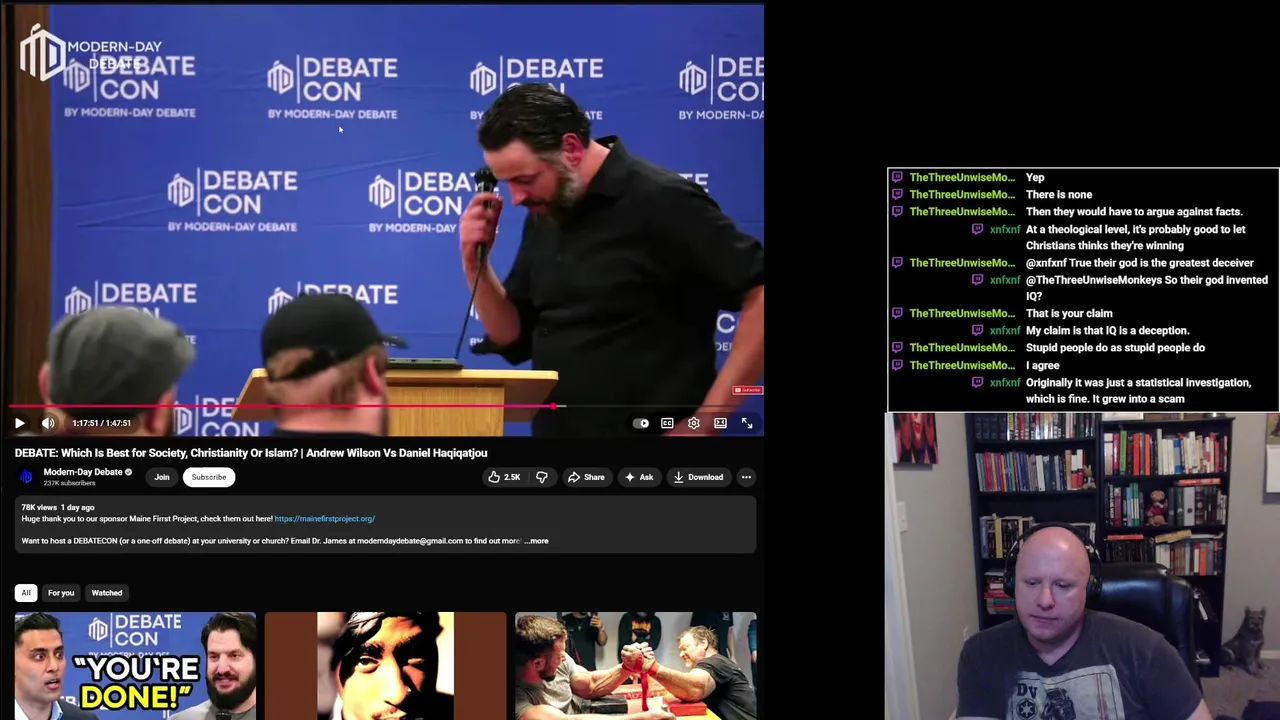Open the middle portrait recommended video thumbnail
Viewport: 1280px width, 720px height.
[x=385, y=666]
